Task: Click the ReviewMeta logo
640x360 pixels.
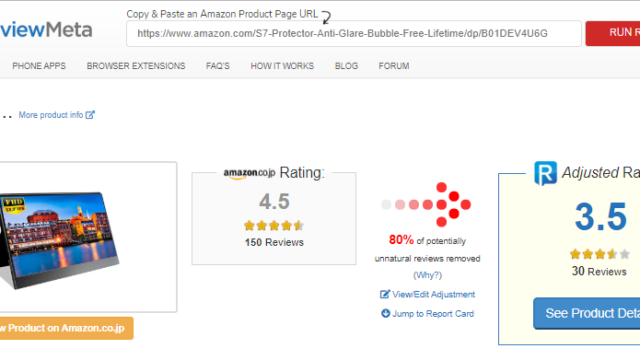Action: pos(46,30)
